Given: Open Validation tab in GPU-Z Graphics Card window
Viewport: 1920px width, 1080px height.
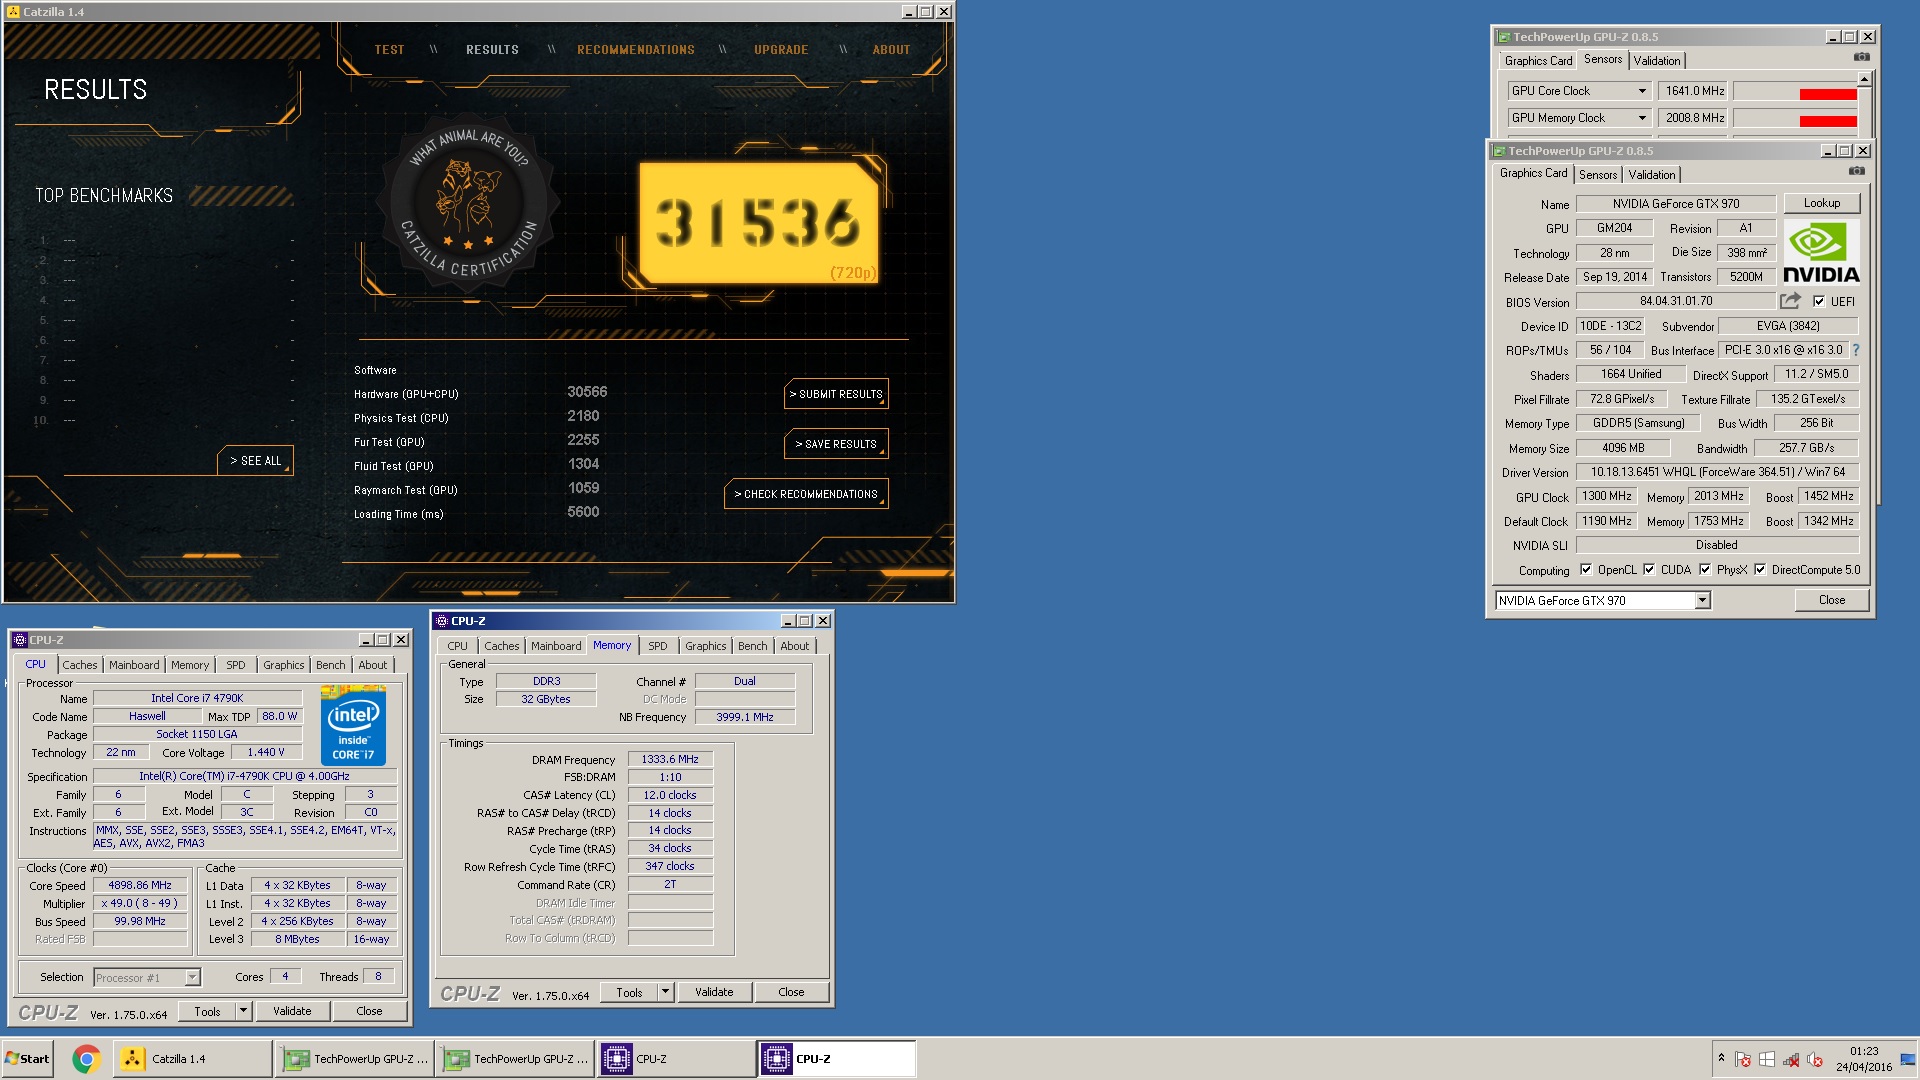Looking at the screenshot, I should (1651, 175).
